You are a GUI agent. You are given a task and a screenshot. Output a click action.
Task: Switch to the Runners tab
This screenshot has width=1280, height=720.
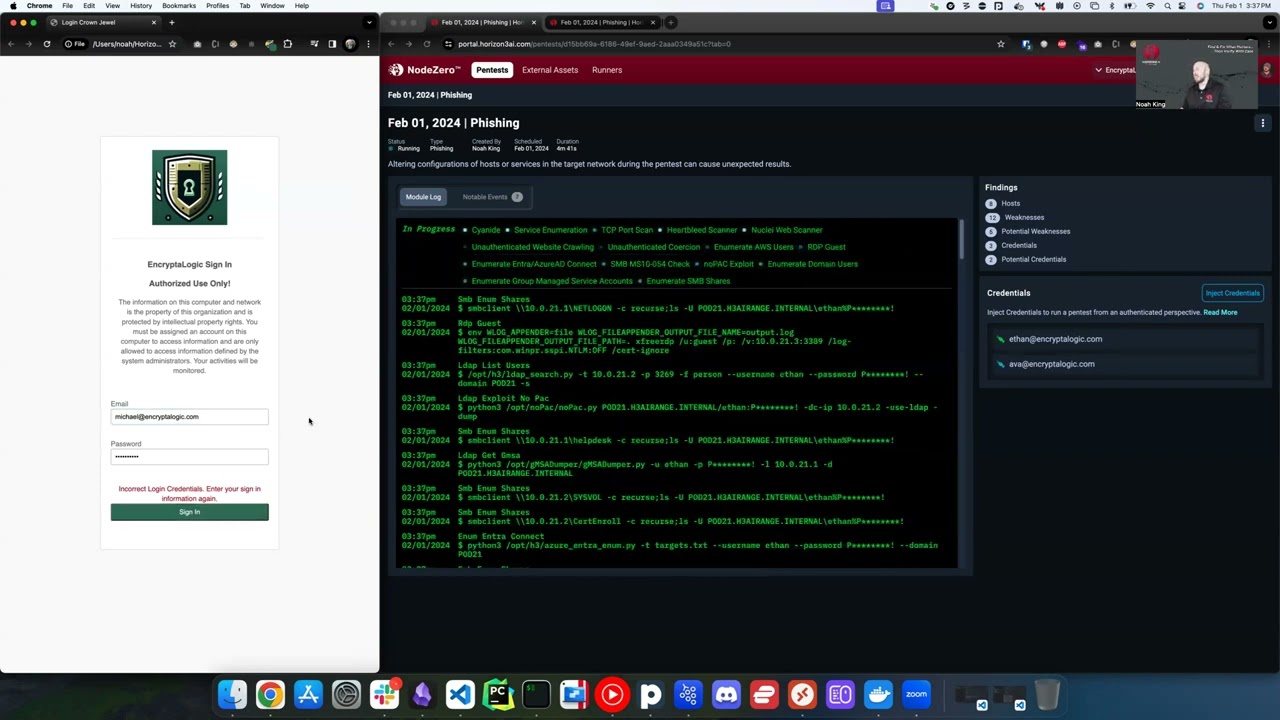(607, 70)
